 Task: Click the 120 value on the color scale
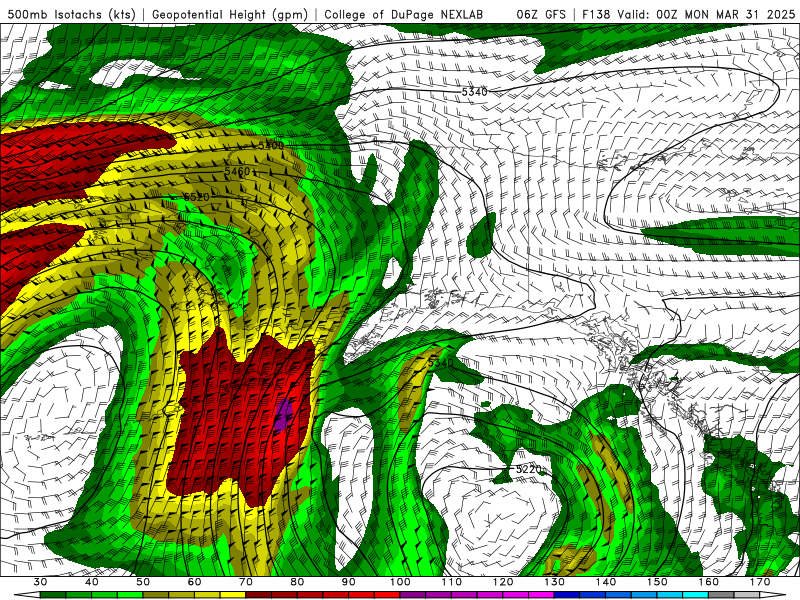[503, 582]
